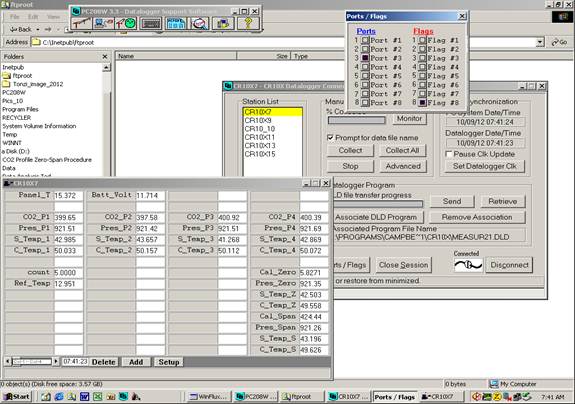The height and width of the screenshot is (404, 575).
Task: Toggle the Port #3 checkbox
Action: 365,58
